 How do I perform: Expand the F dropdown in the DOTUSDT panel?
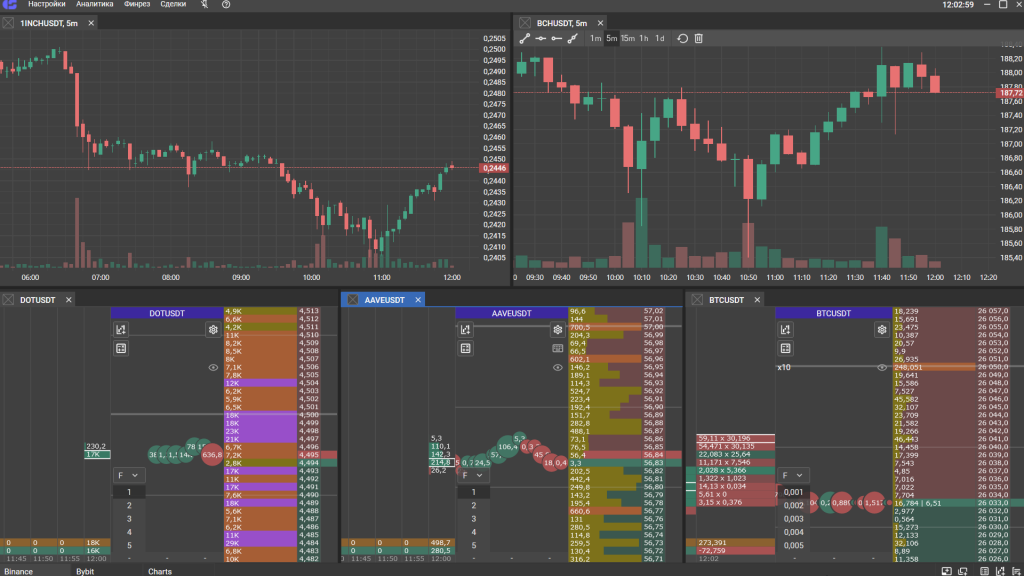point(127,475)
